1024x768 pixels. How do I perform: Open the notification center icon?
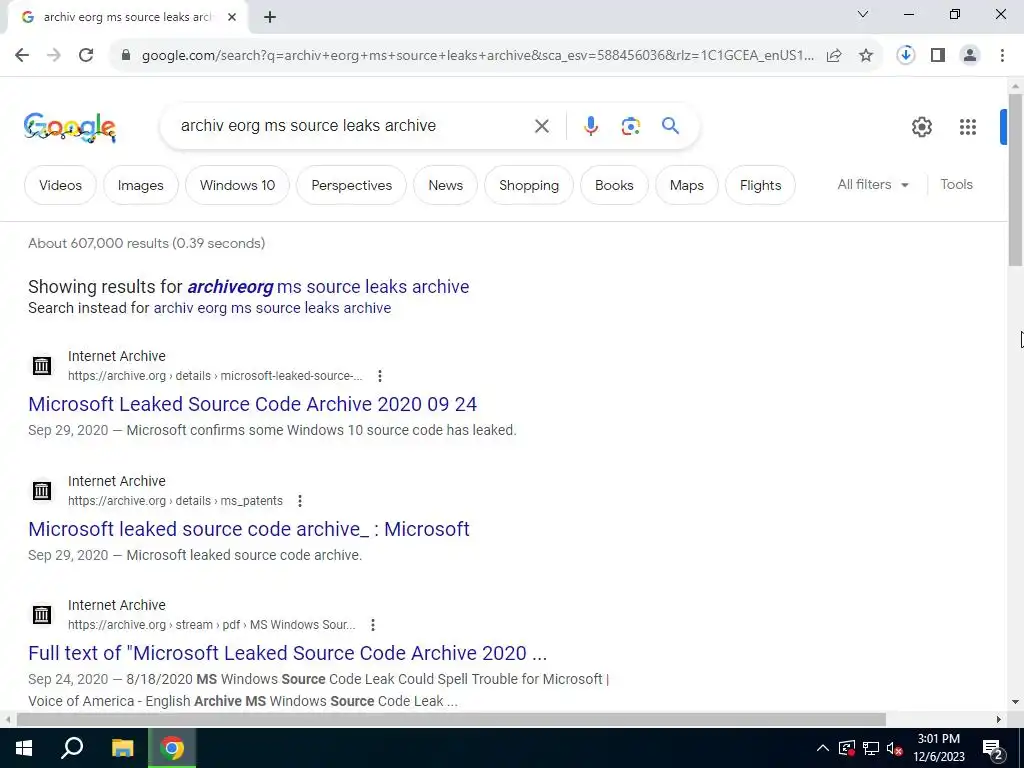tap(993, 749)
